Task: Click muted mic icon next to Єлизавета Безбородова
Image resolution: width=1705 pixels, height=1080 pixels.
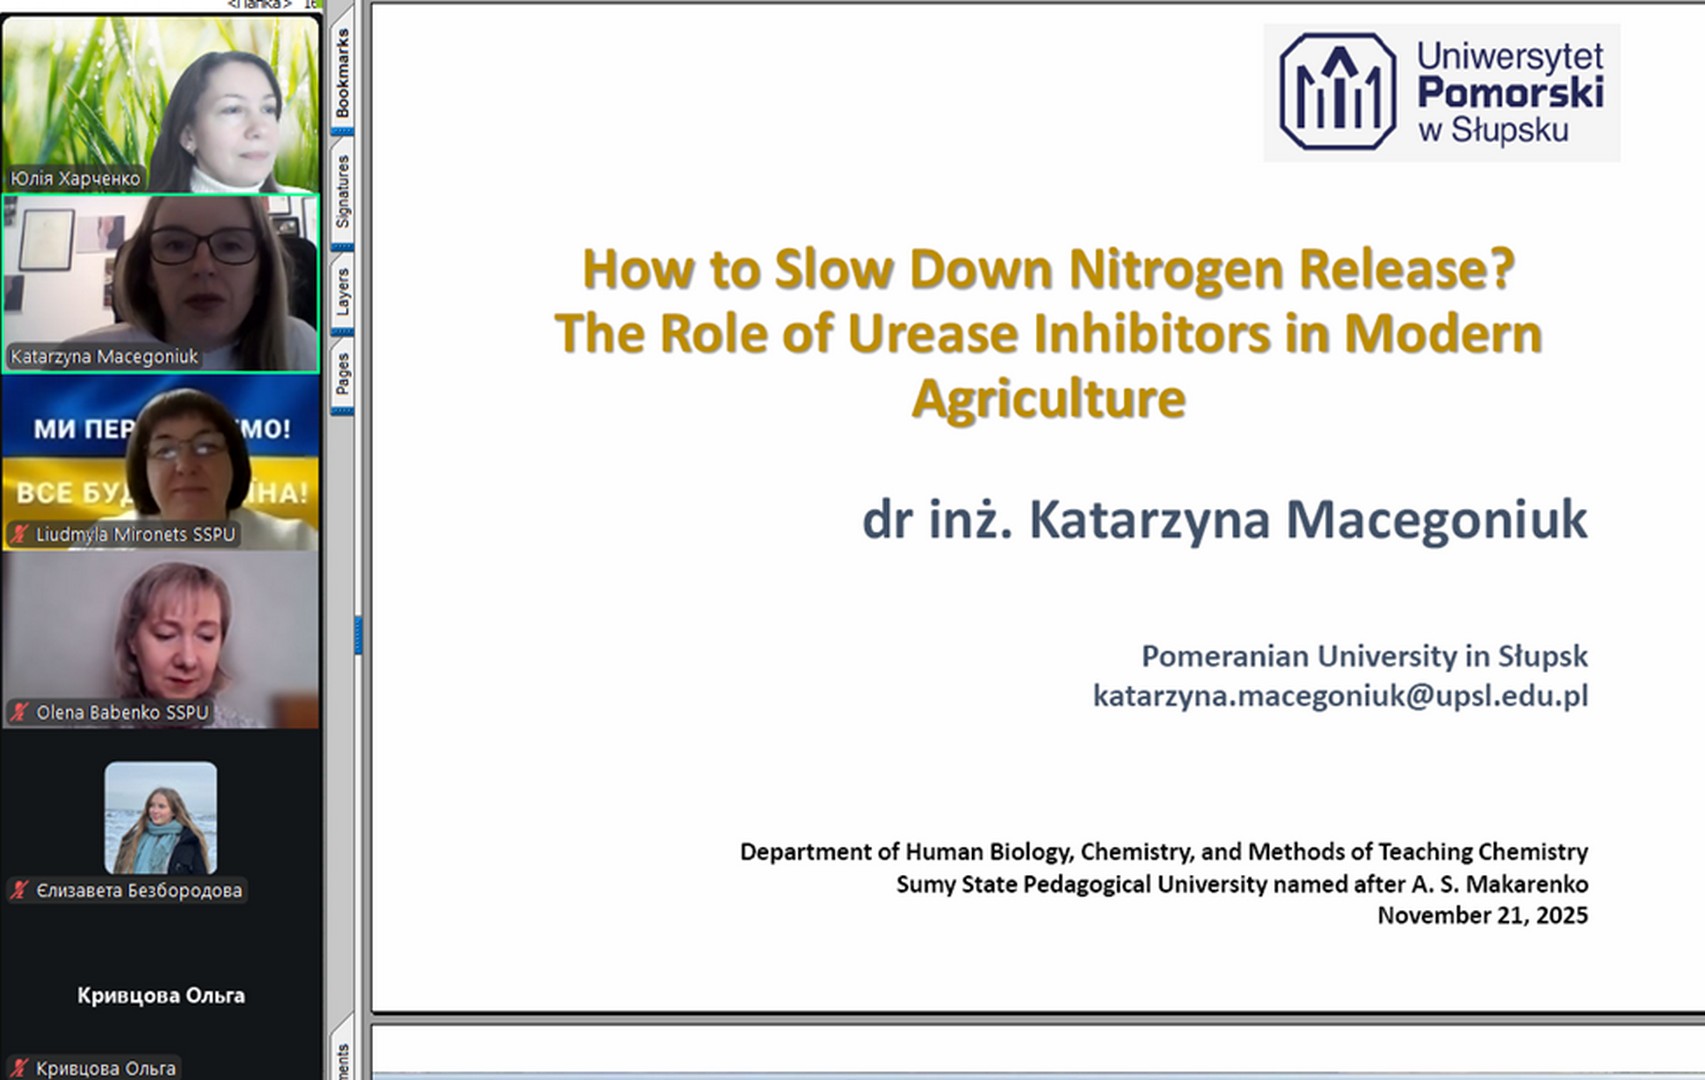Action: pos(19,890)
